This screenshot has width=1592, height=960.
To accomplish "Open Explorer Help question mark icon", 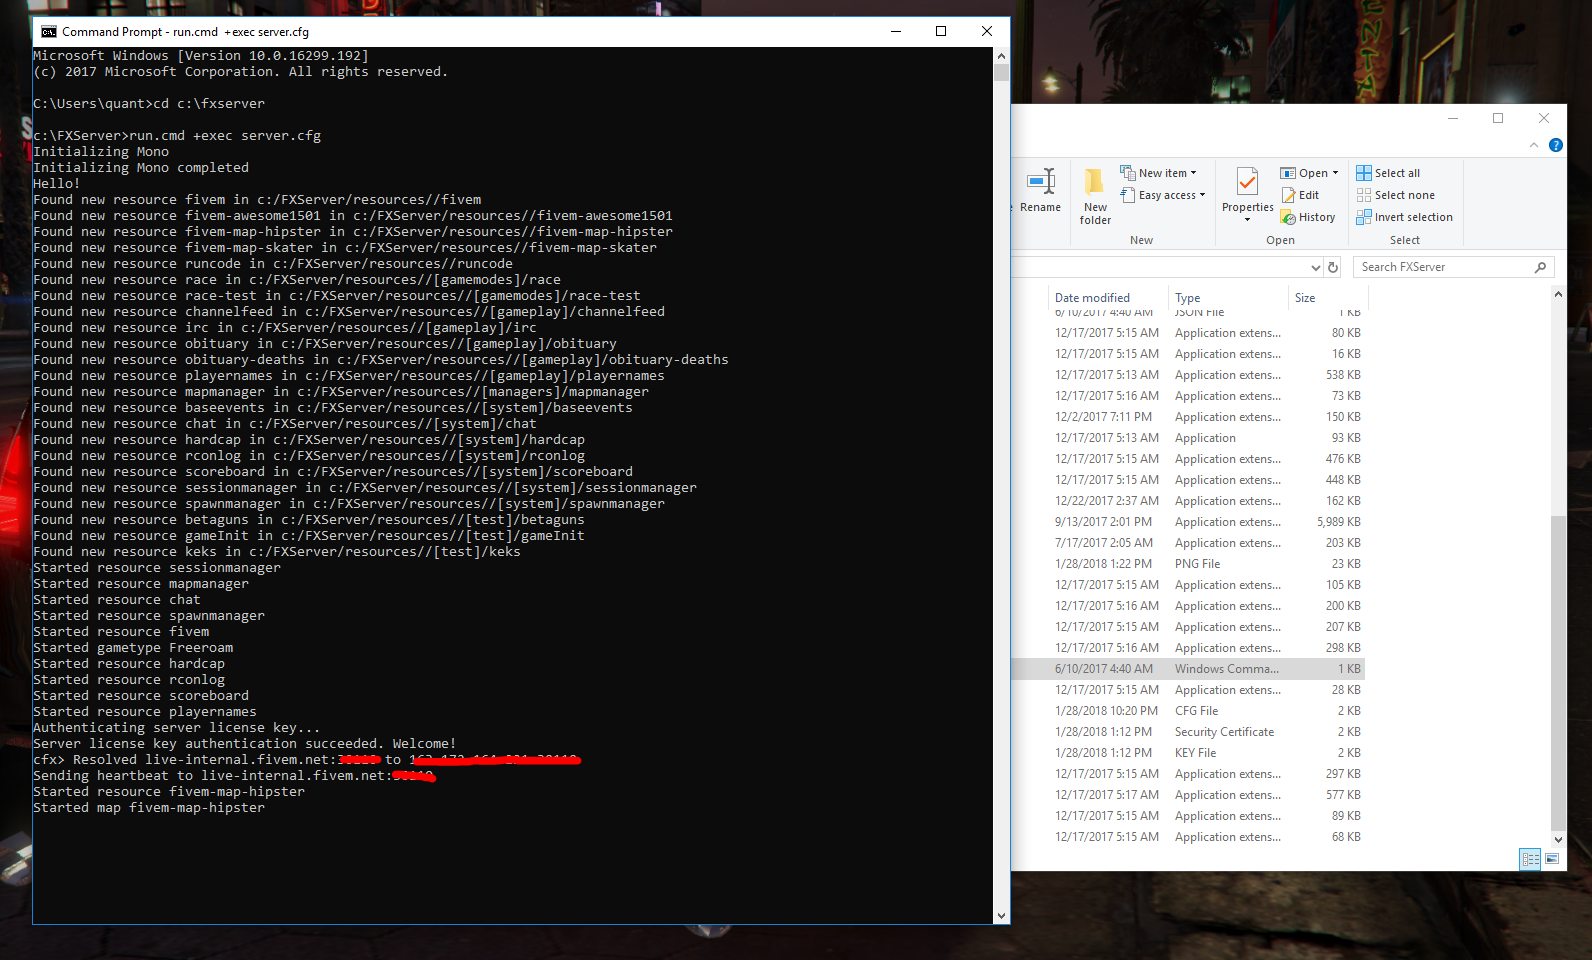I will tap(1556, 145).
